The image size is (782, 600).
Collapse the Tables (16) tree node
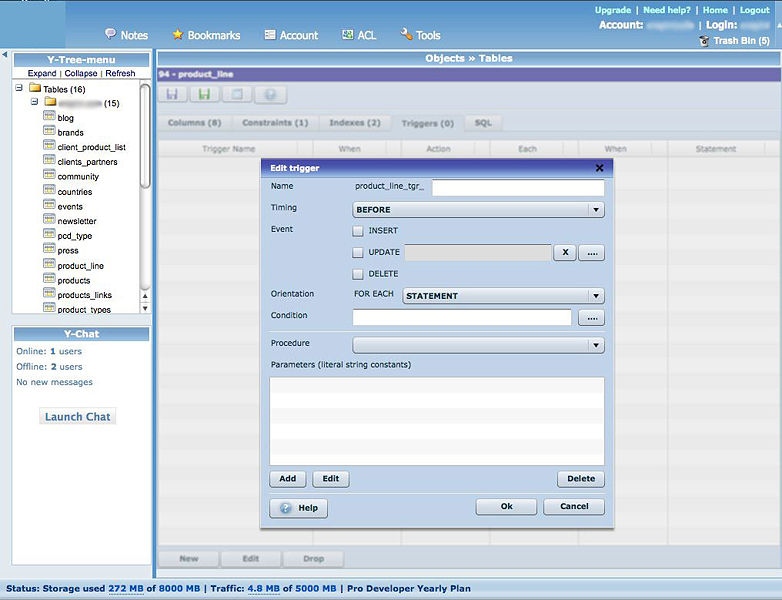click(19, 88)
